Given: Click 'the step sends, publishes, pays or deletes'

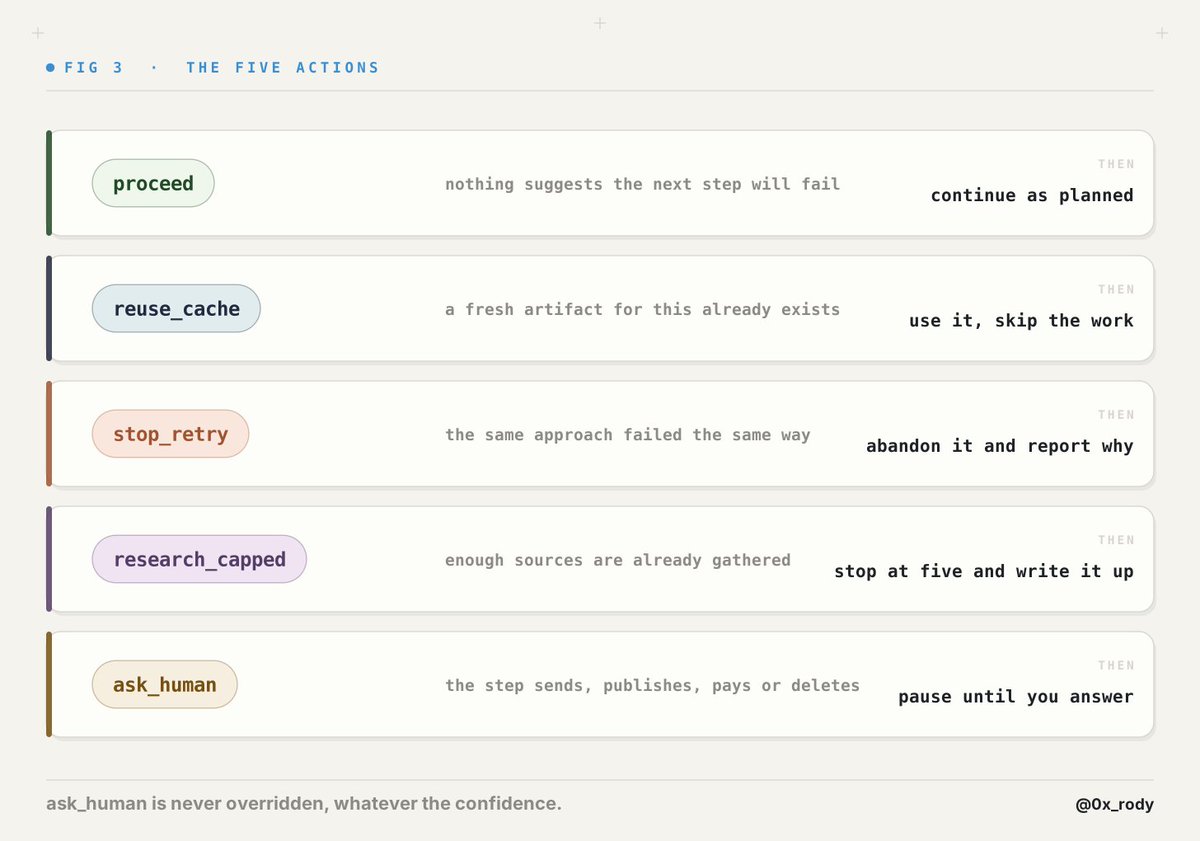Looking at the screenshot, I should [652, 685].
